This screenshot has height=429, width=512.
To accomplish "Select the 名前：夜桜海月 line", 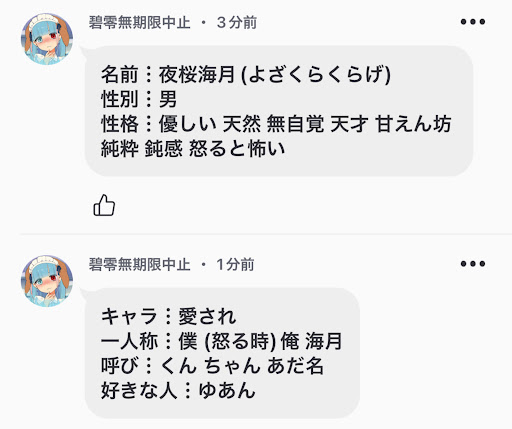I will click(246, 74).
